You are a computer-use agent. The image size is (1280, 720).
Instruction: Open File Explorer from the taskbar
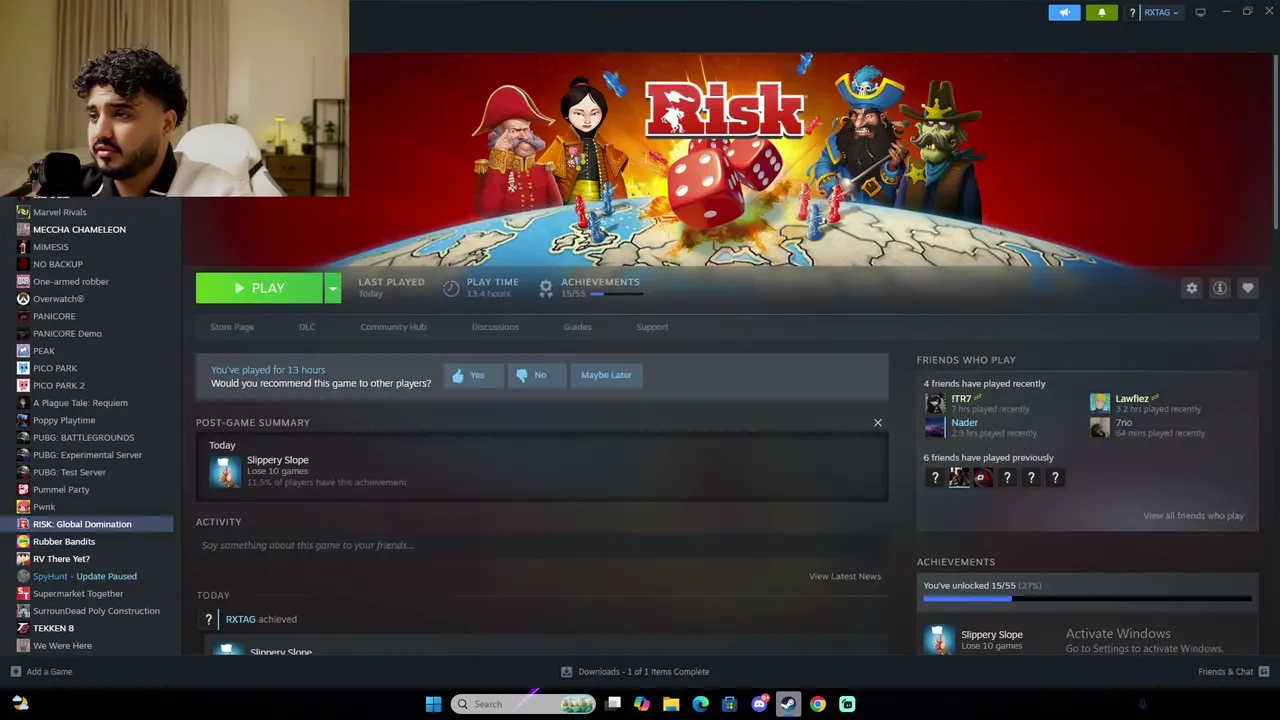click(x=671, y=704)
